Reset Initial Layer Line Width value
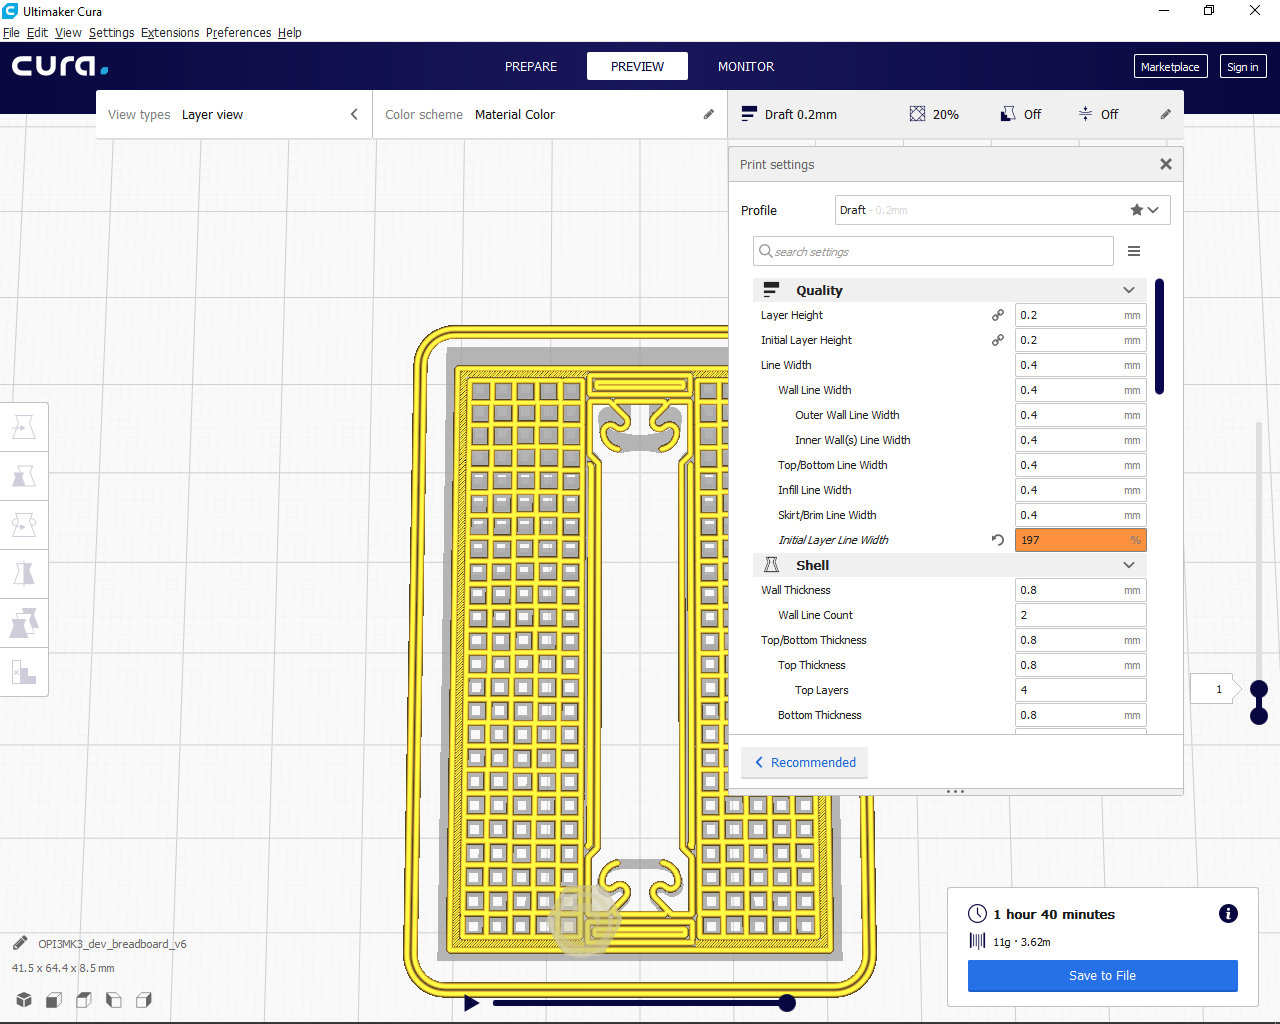 [998, 540]
